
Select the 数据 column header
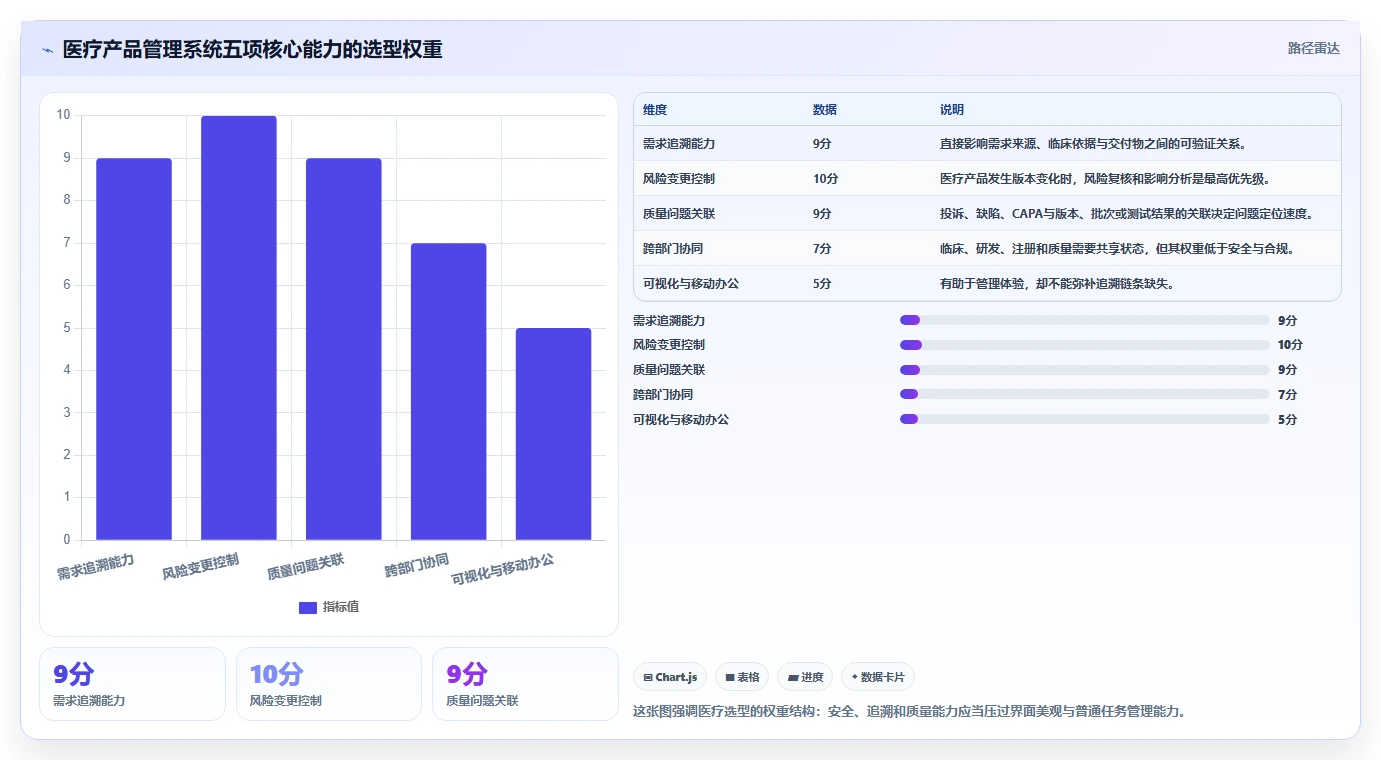[x=825, y=110]
